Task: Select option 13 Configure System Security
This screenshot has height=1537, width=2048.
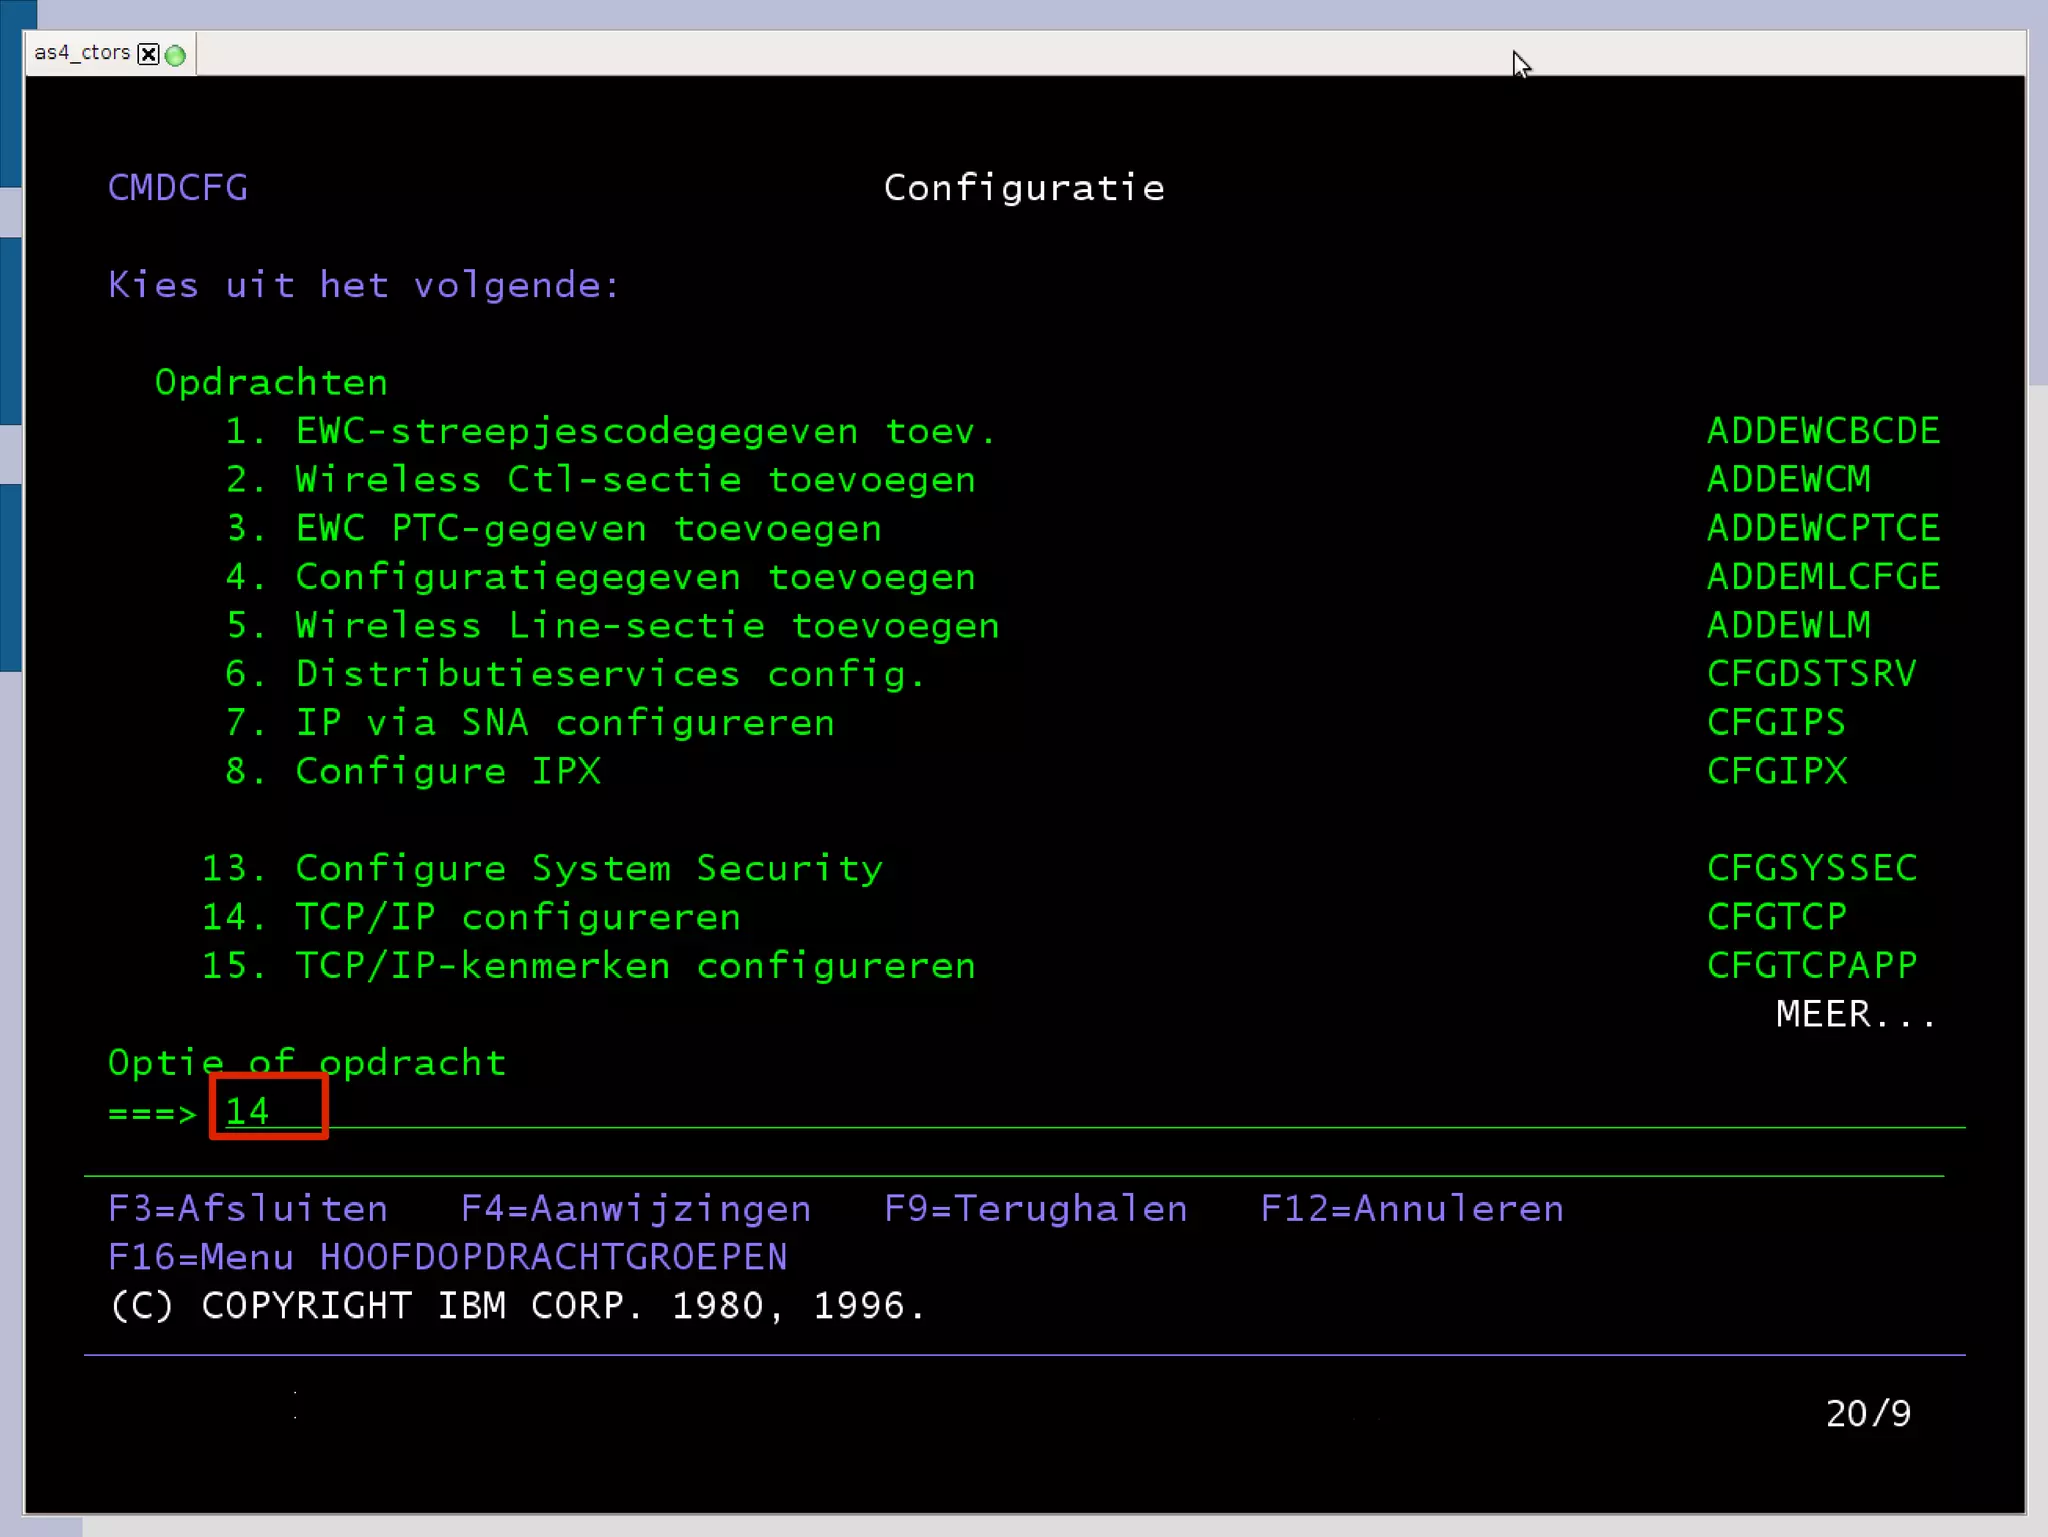Action: [x=588, y=868]
